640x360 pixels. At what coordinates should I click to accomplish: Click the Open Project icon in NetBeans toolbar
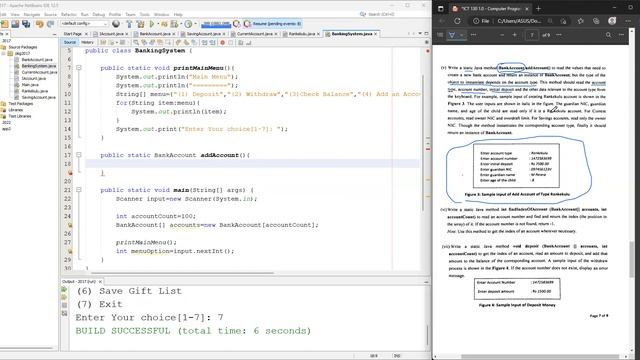click(x=16, y=24)
